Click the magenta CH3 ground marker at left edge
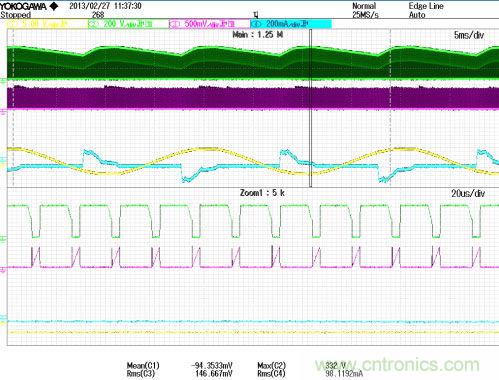The height and width of the screenshot is (380, 499). 3,111
